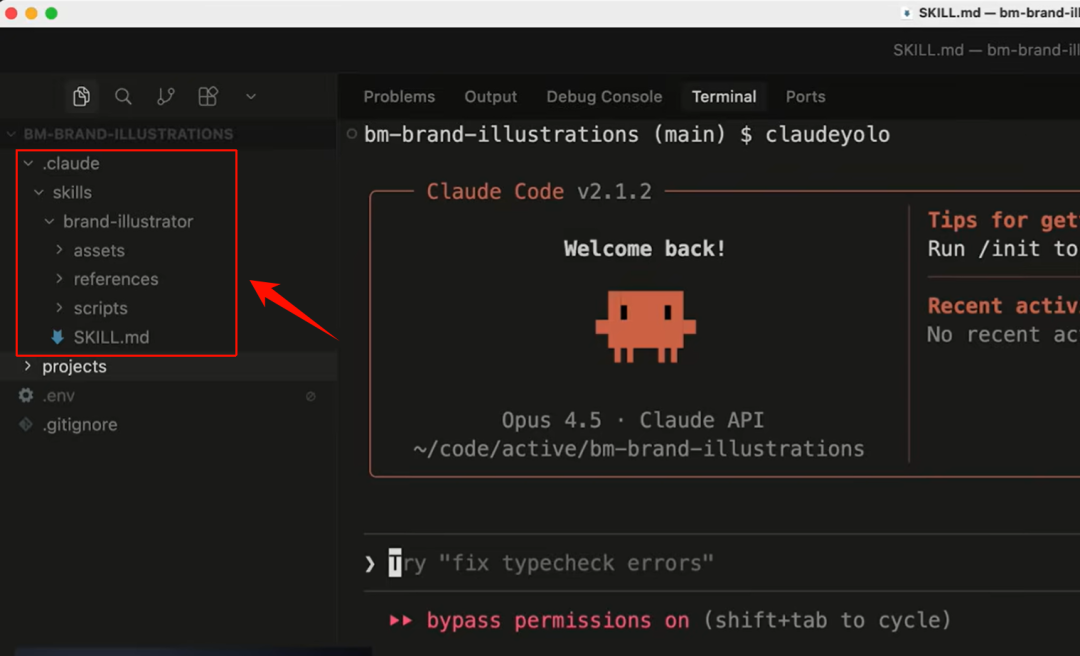
Task: Open the .gitignore file name
Action: click(80, 424)
